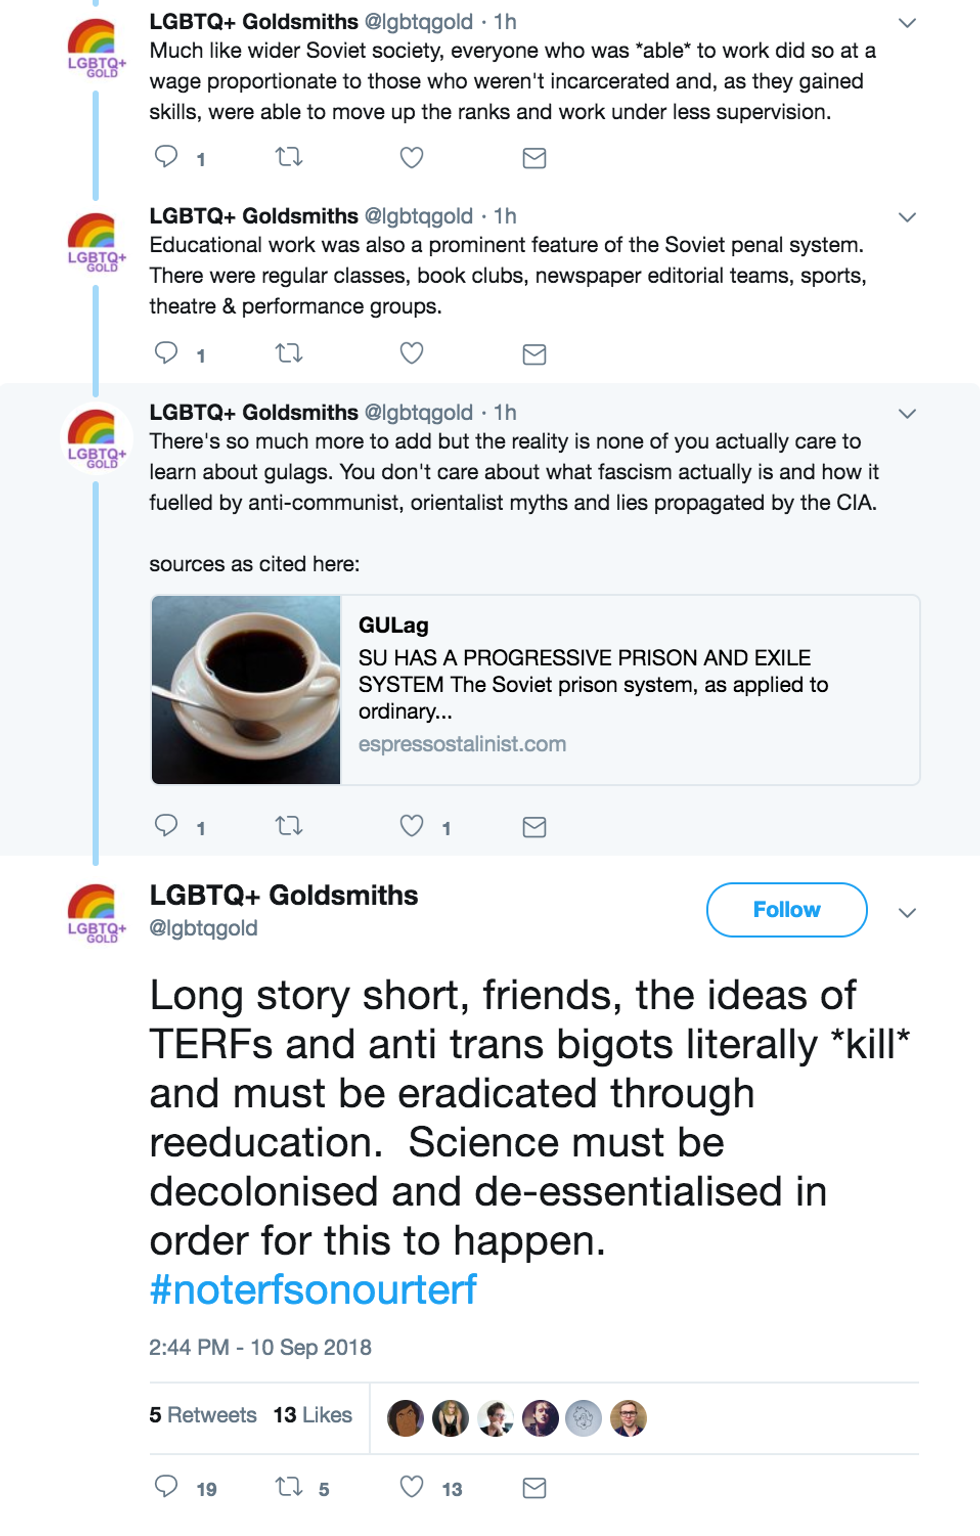Image resolution: width=980 pixels, height=1536 pixels.
Task: View the 13 Likes list
Action: (313, 1415)
